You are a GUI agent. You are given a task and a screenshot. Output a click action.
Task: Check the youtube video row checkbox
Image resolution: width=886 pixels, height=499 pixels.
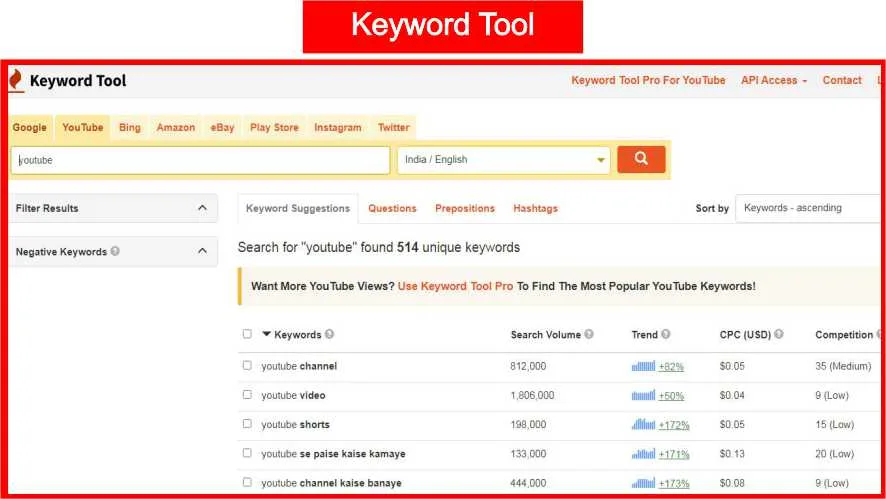click(x=247, y=394)
